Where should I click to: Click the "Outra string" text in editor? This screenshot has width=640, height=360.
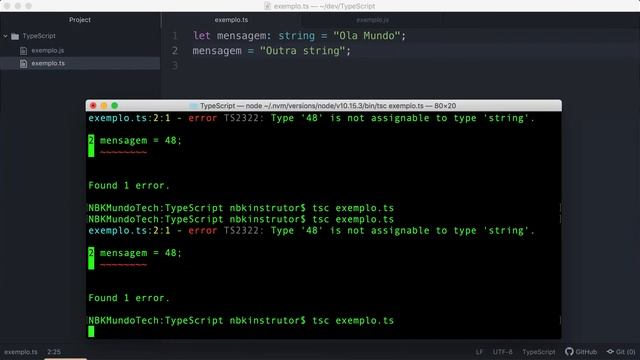coord(302,51)
